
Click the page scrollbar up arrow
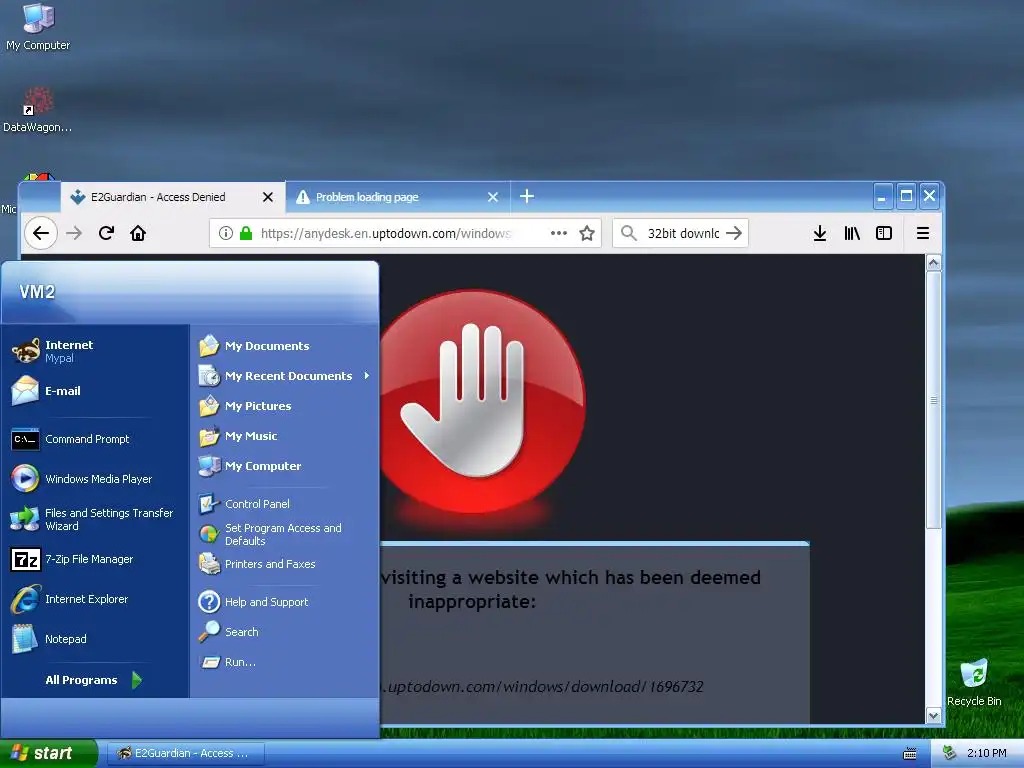click(934, 263)
